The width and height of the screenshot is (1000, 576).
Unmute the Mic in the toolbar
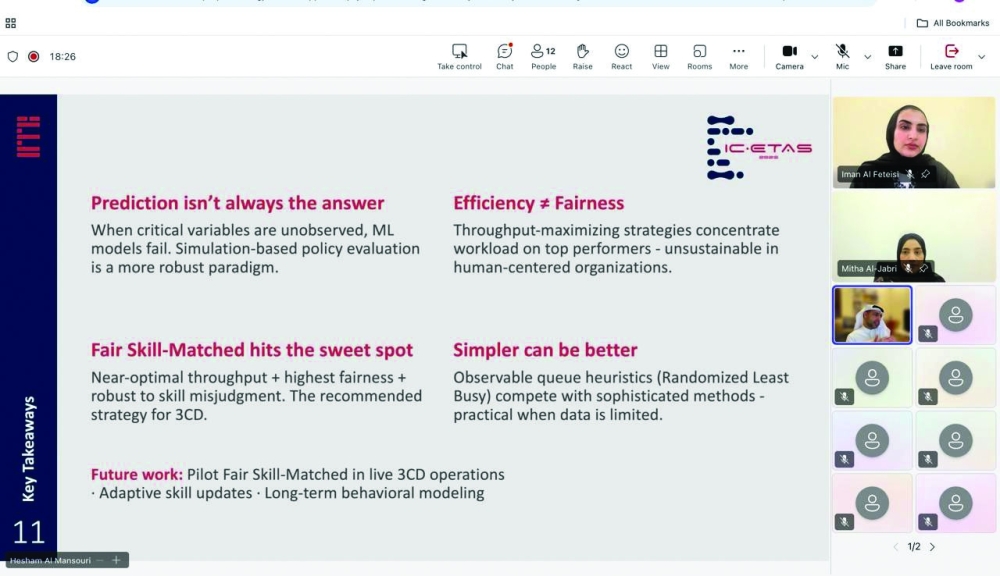[842, 56]
